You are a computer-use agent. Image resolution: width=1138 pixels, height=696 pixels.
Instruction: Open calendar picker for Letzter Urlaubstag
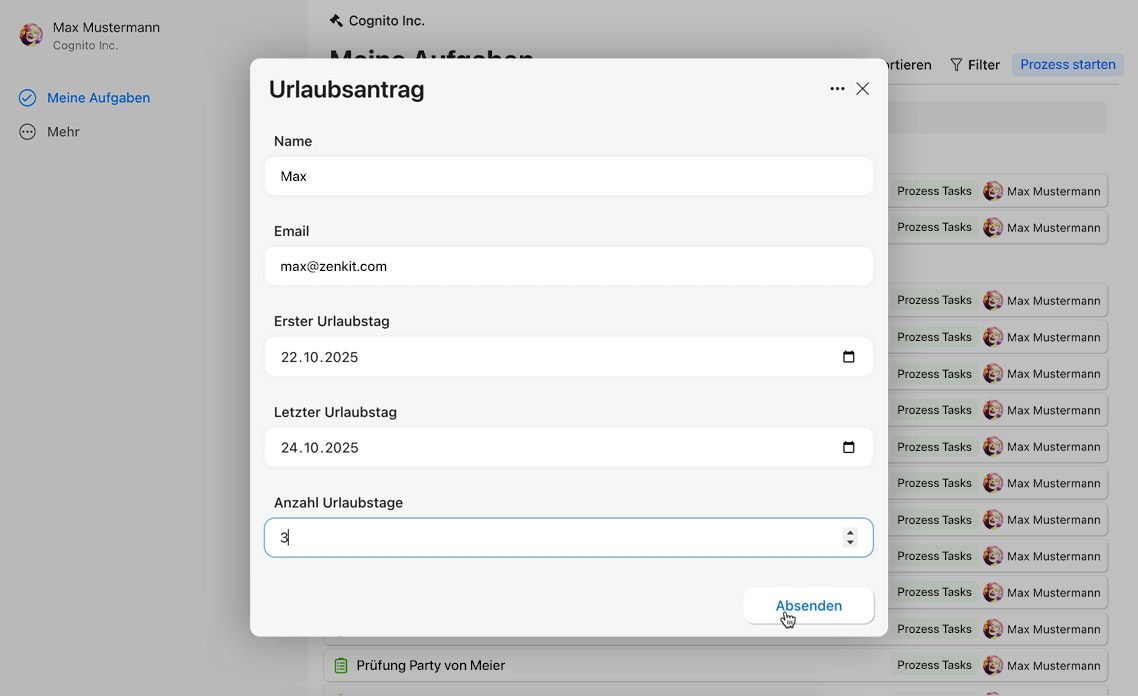[849, 448]
